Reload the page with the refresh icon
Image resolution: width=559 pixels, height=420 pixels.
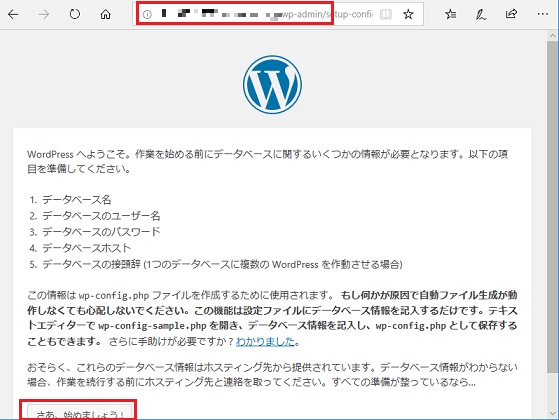[75, 14]
